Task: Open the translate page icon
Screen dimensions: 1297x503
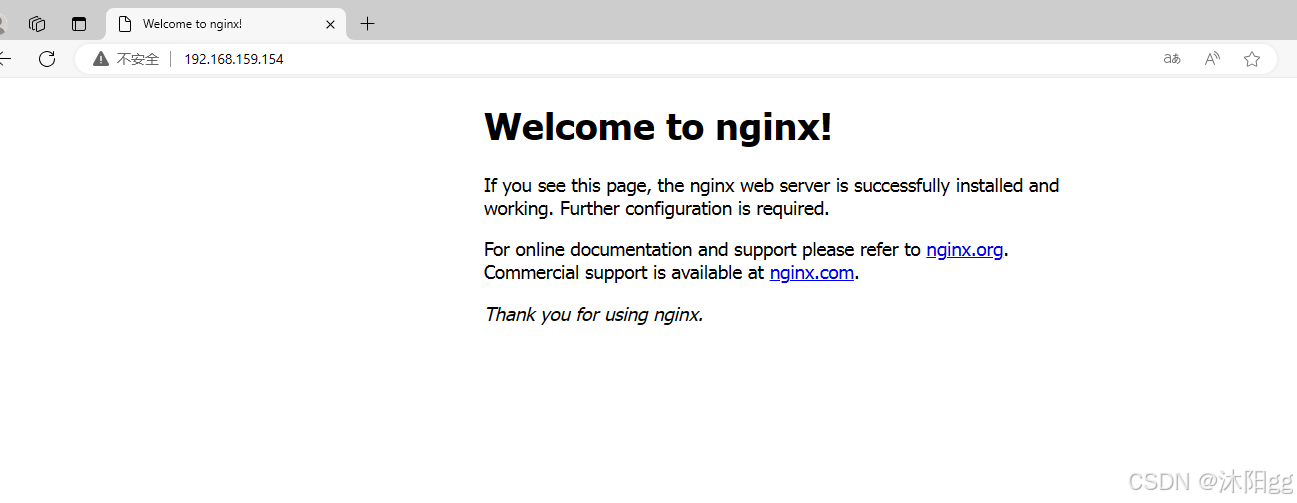Action: point(1172,59)
